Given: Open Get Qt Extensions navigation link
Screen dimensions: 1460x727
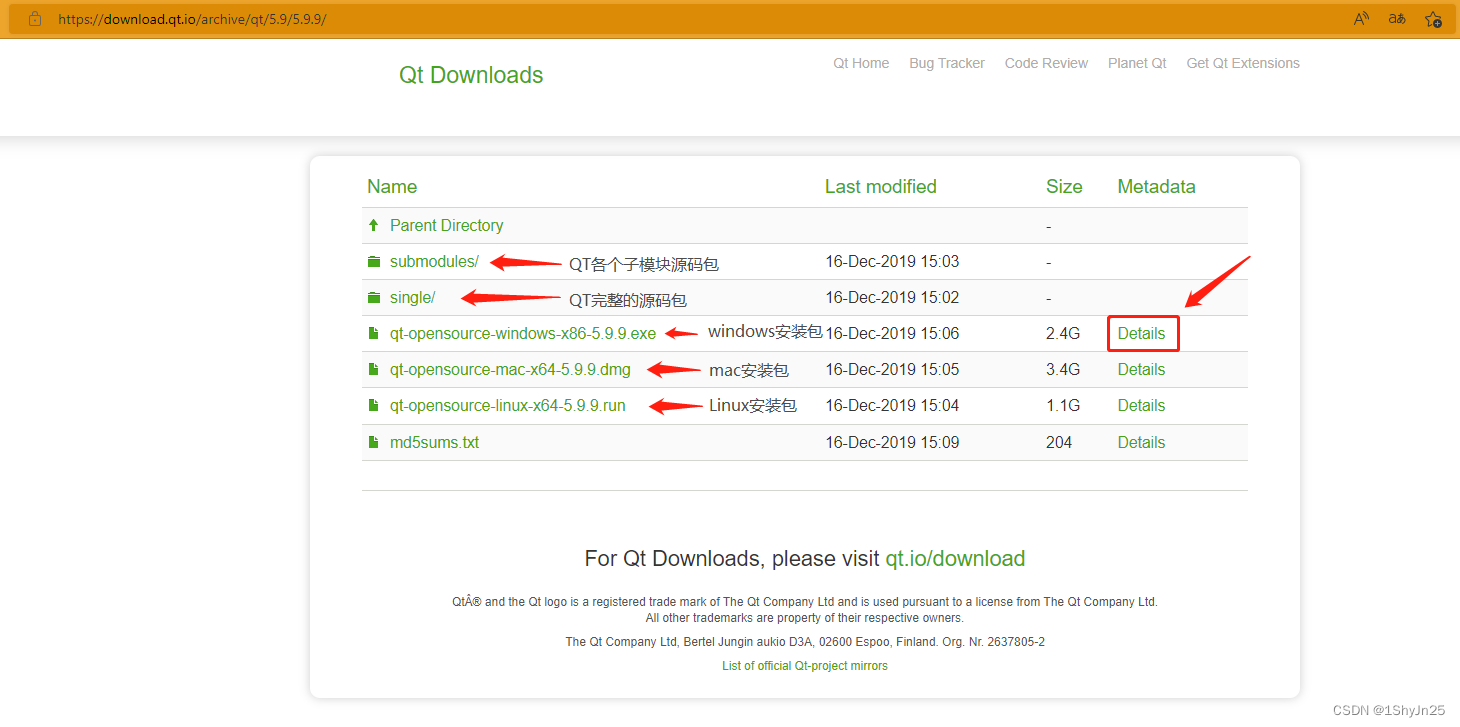Looking at the screenshot, I should pyautogui.click(x=1243, y=63).
